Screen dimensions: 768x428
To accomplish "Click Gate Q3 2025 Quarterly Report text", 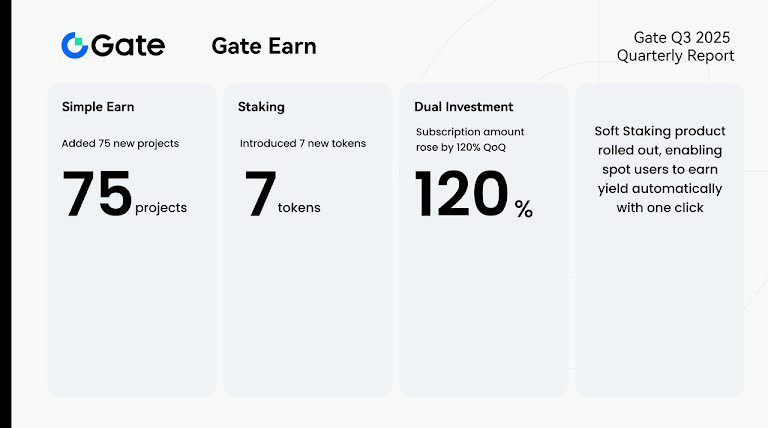I will [675, 47].
